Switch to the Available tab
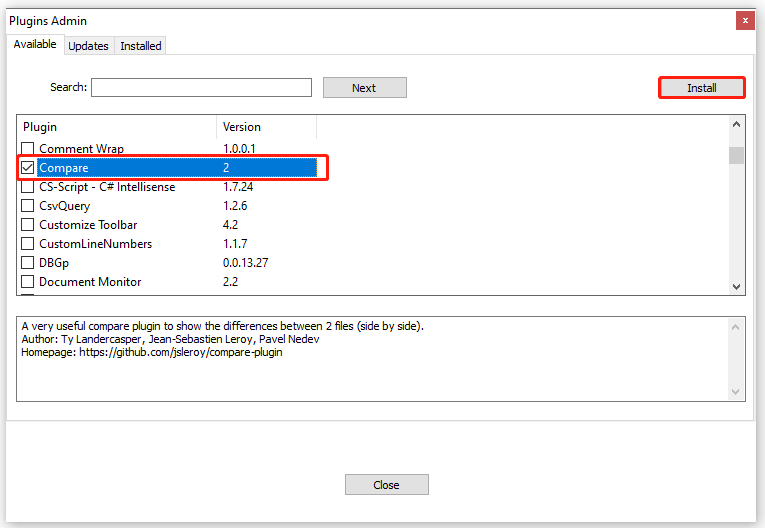This screenshot has width=765, height=528. 35,44
